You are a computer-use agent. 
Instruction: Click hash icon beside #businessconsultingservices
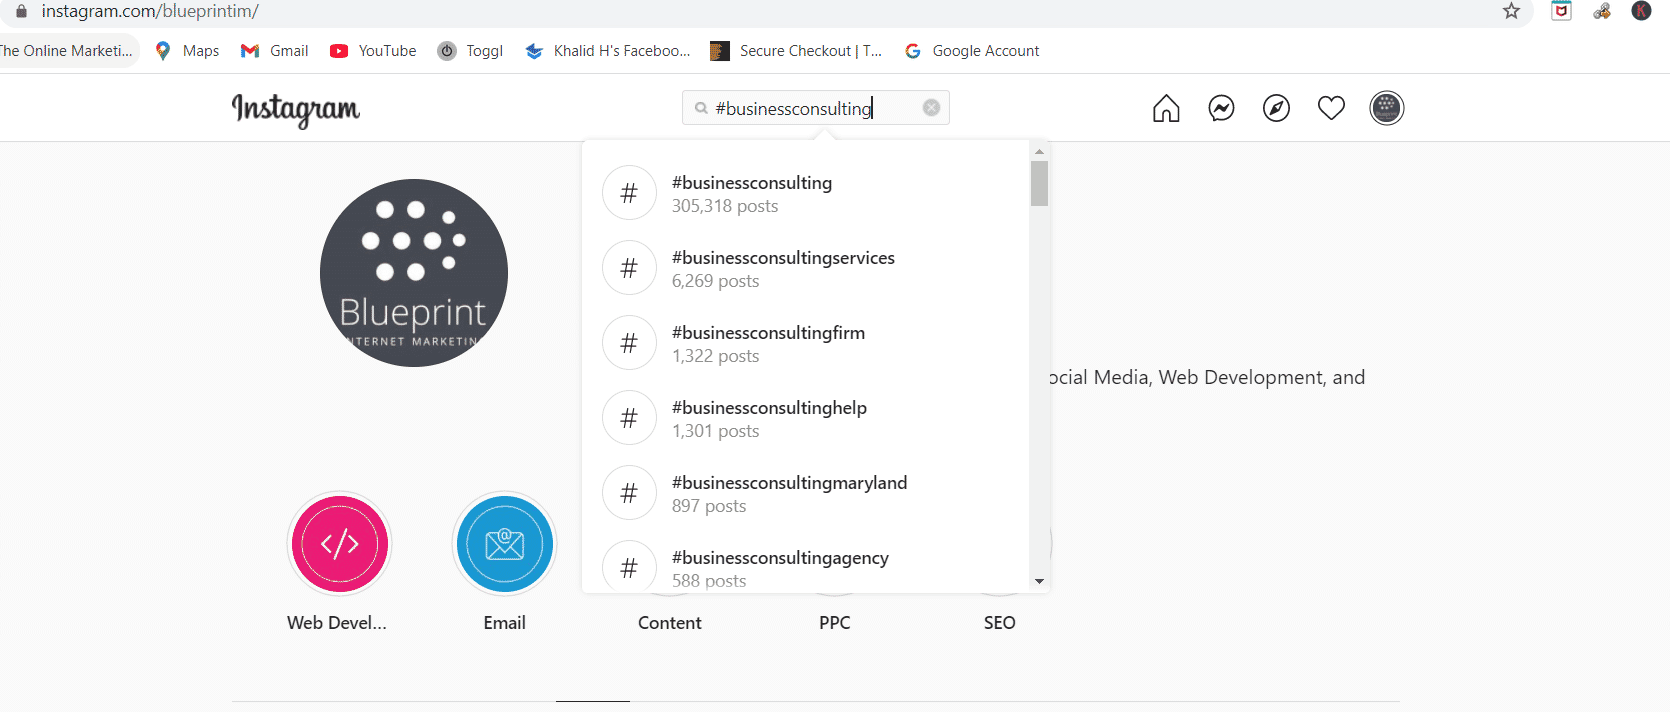[629, 268]
